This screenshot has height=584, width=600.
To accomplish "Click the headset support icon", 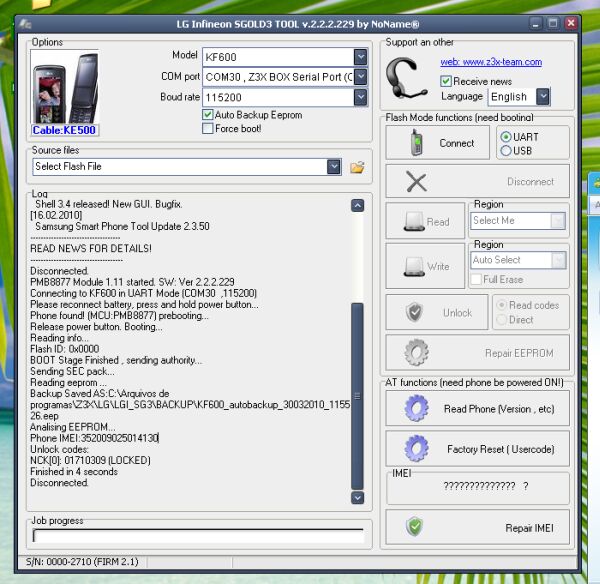I will click(405, 78).
